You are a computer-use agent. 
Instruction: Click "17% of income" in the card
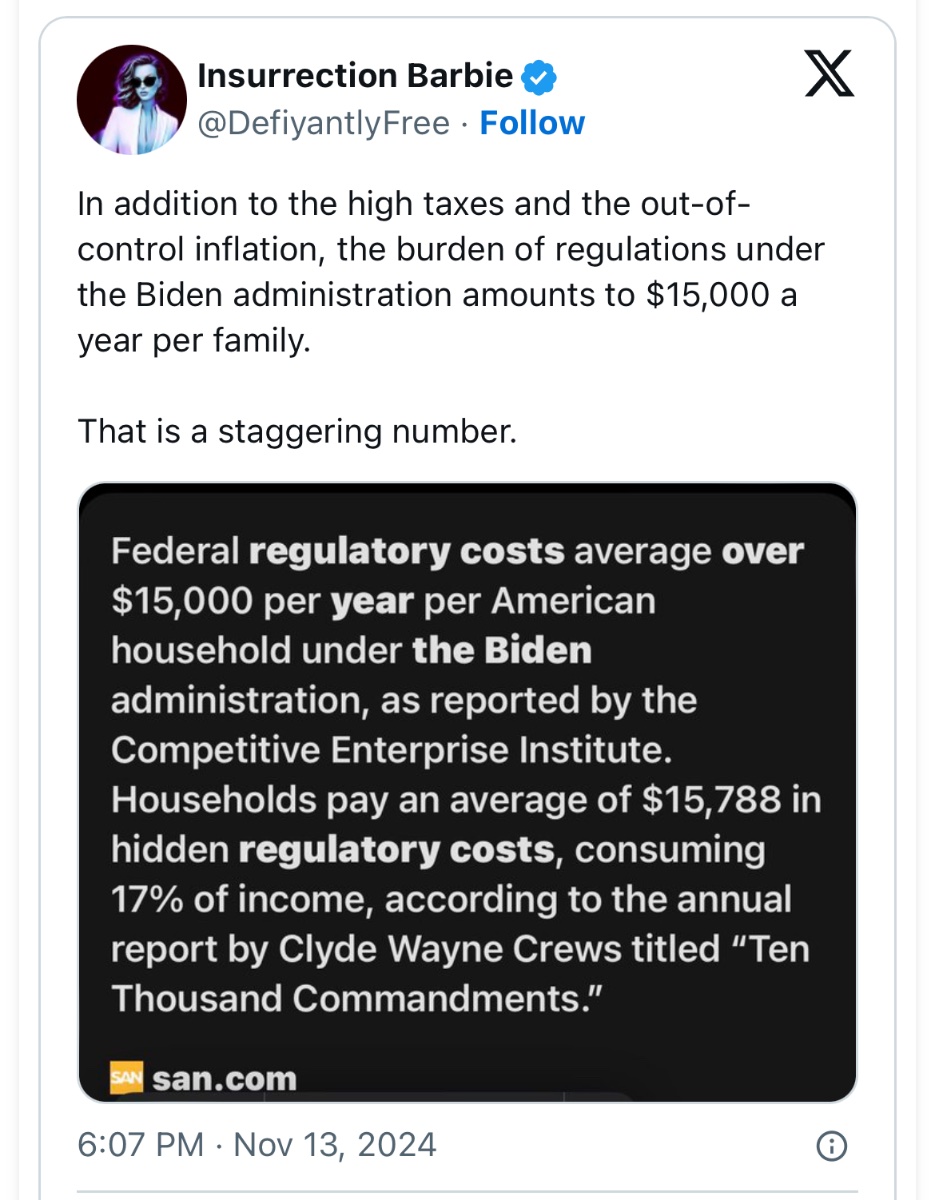(x=242, y=900)
